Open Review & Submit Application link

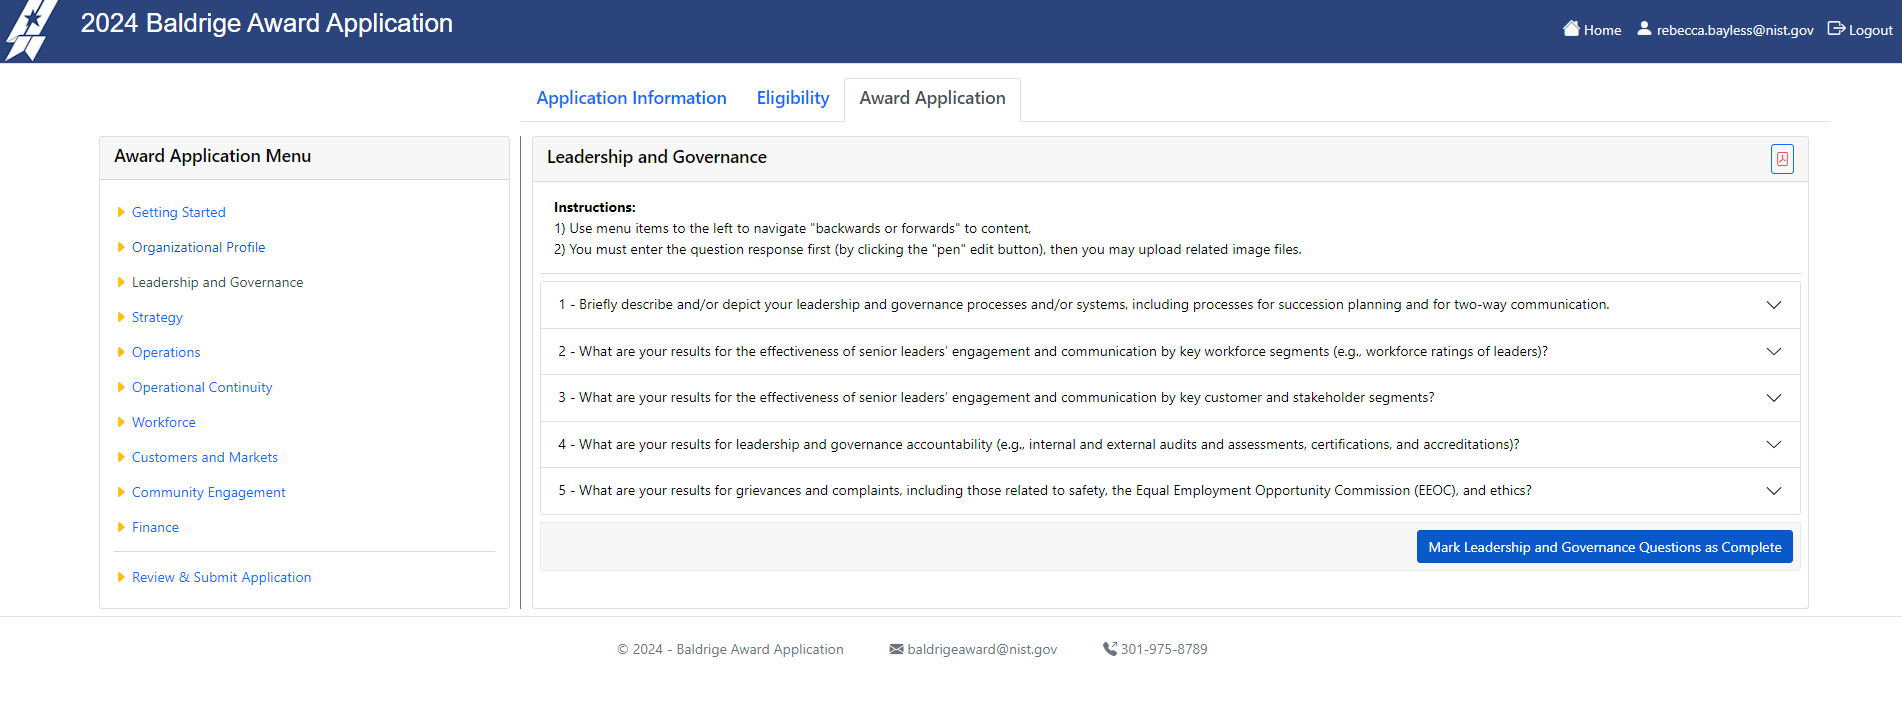tap(221, 577)
